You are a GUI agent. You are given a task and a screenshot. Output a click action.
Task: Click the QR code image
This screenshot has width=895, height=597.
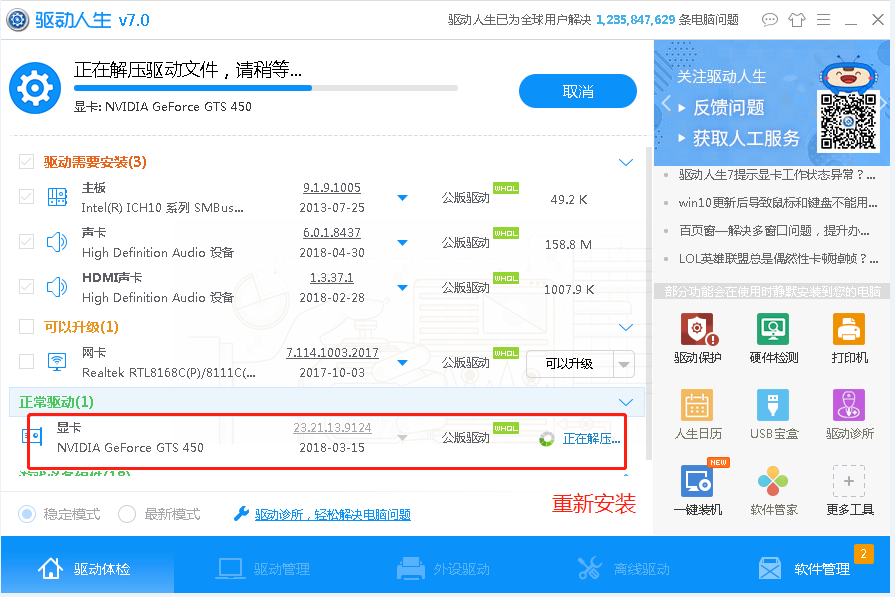pyautogui.click(x=848, y=121)
